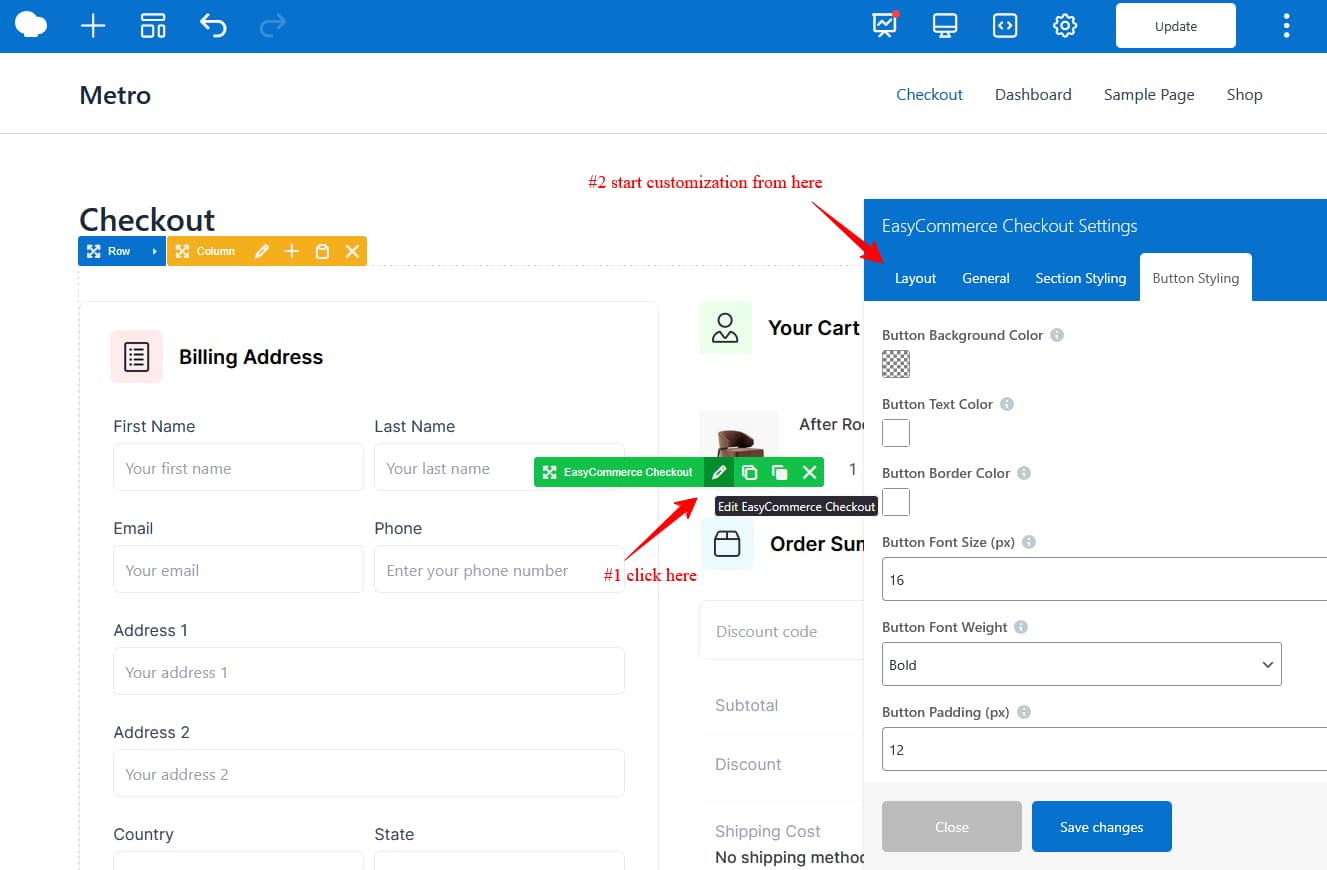The width and height of the screenshot is (1327, 870).
Task: Switch to the Button Styling tab
Action: [1195, 278]
